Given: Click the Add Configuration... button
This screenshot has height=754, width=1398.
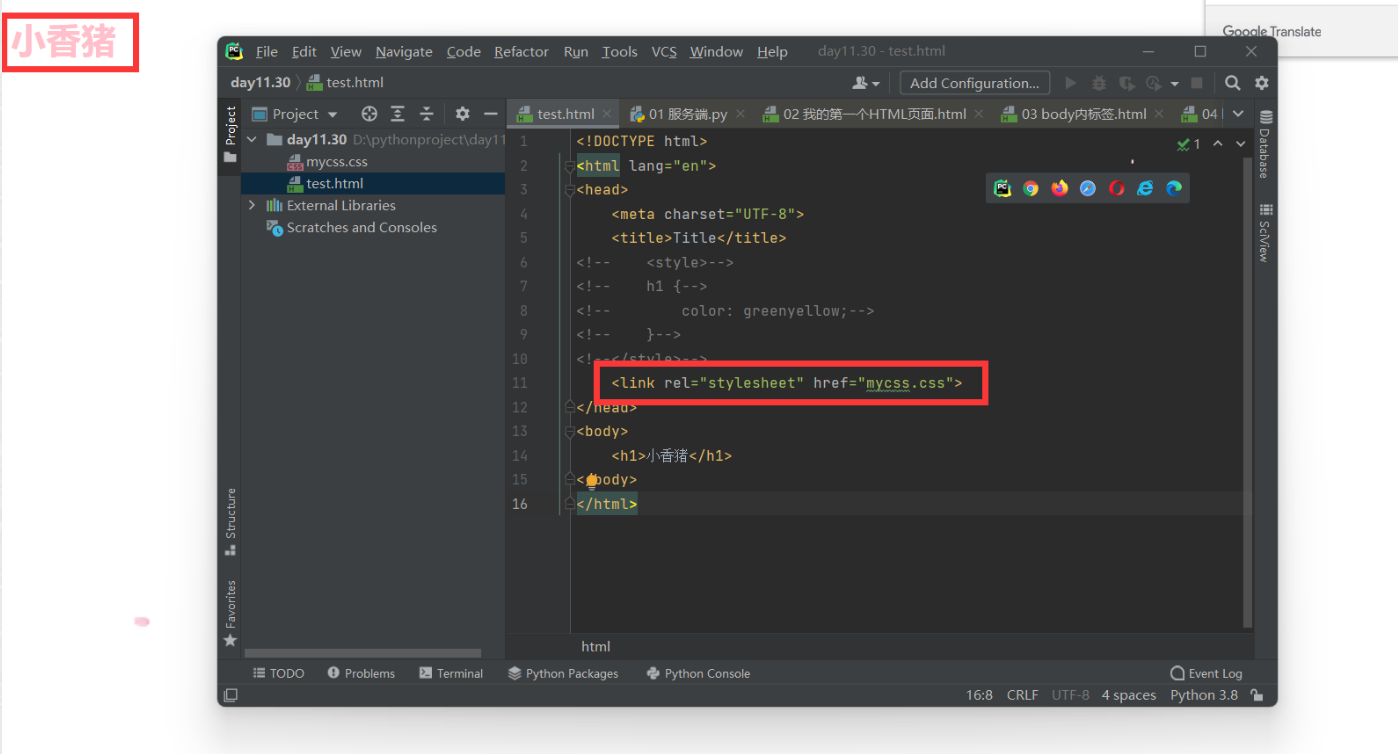Looking at the screenshot, I should coord(975,83).
